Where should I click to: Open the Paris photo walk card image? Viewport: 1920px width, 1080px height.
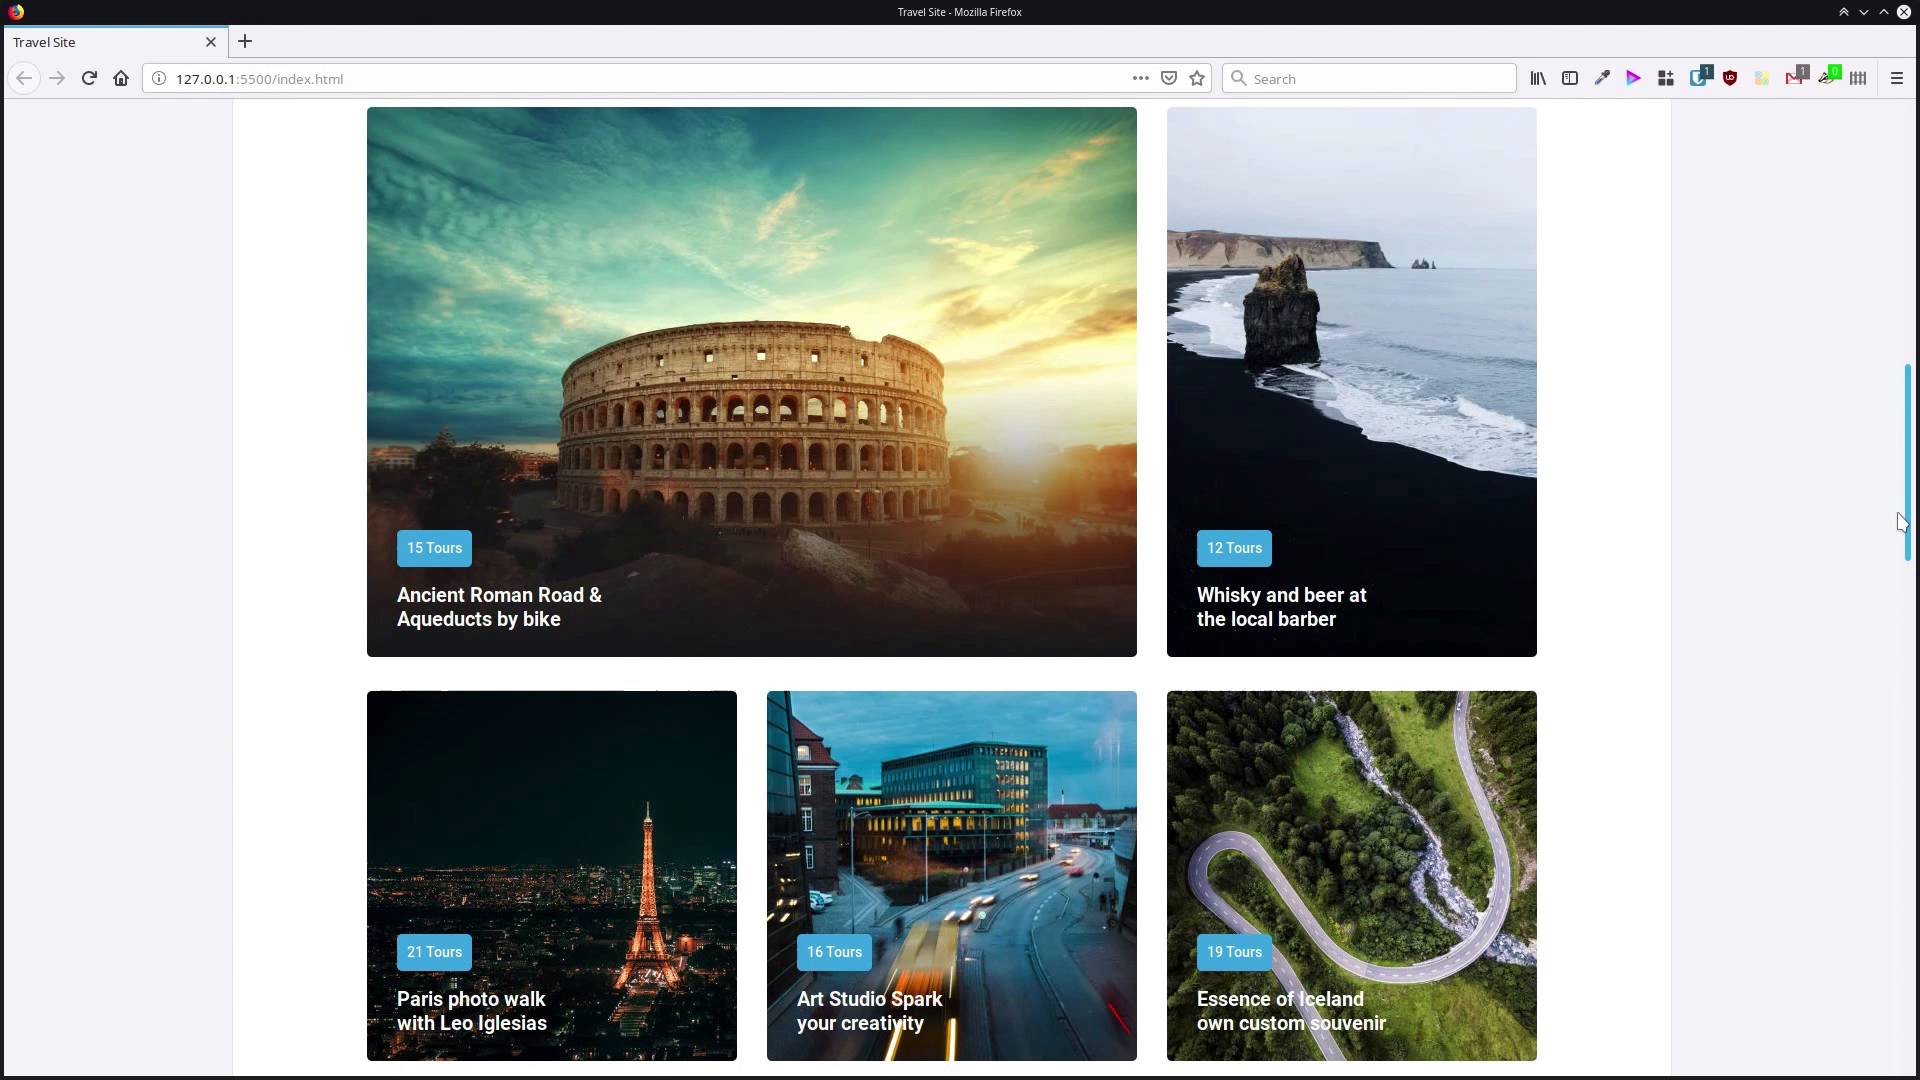pos(551,820)
